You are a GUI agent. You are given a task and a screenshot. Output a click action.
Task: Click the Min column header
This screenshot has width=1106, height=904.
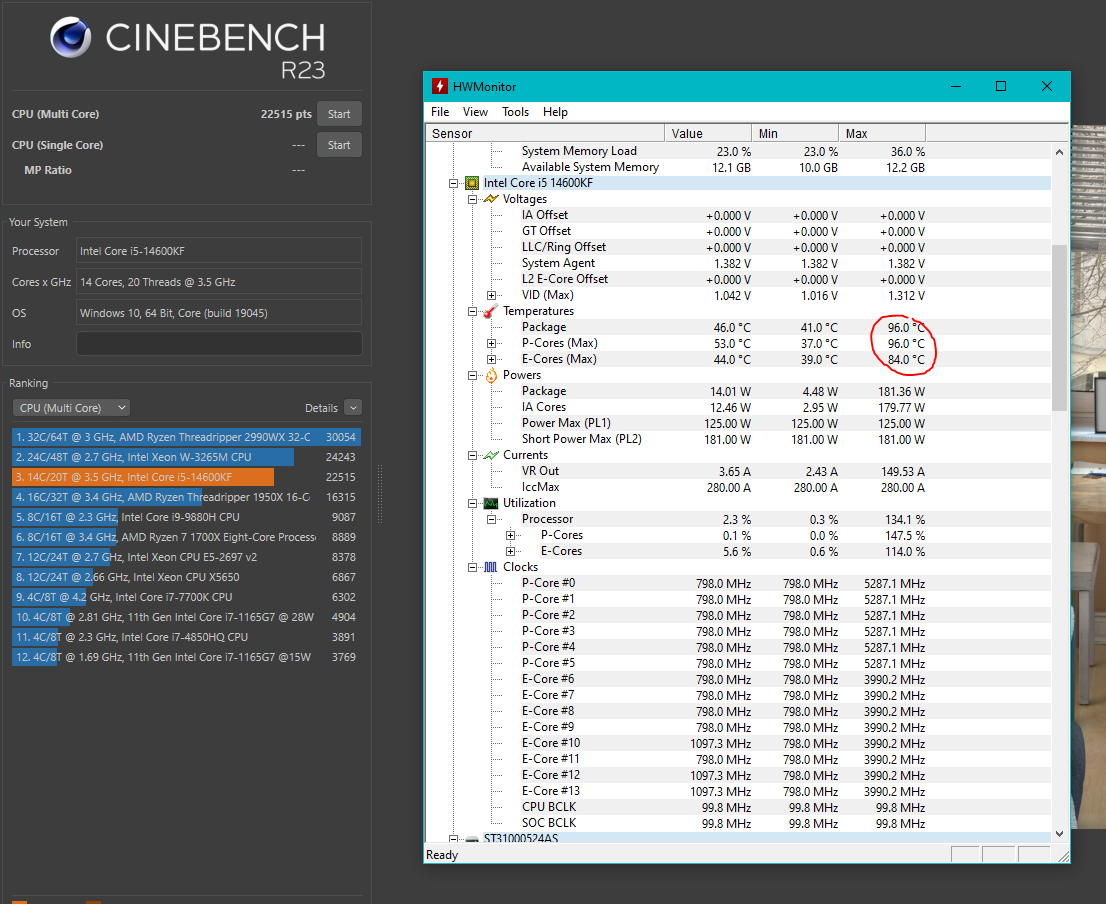click(x=795, y=133)
